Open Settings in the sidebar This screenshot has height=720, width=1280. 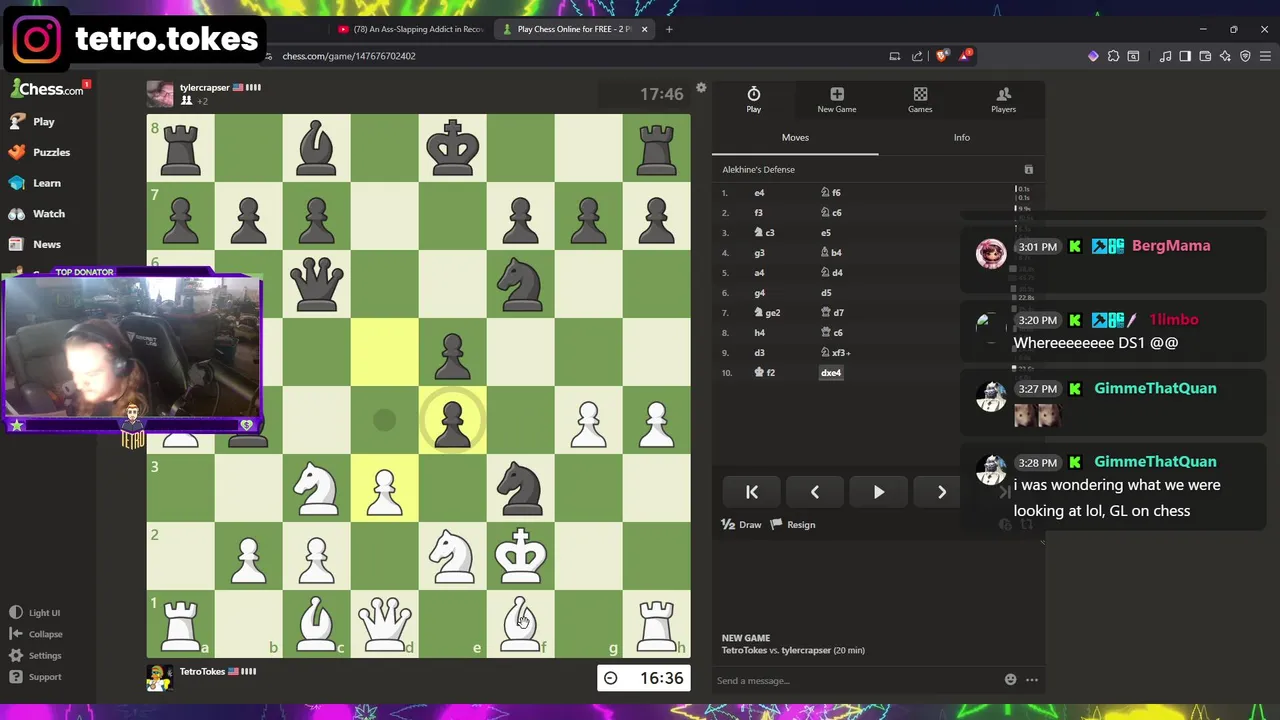[x=36, y=656]
